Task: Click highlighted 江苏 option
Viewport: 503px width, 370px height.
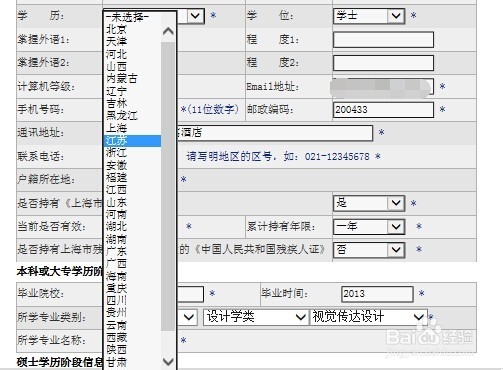Action: [133, 140]
